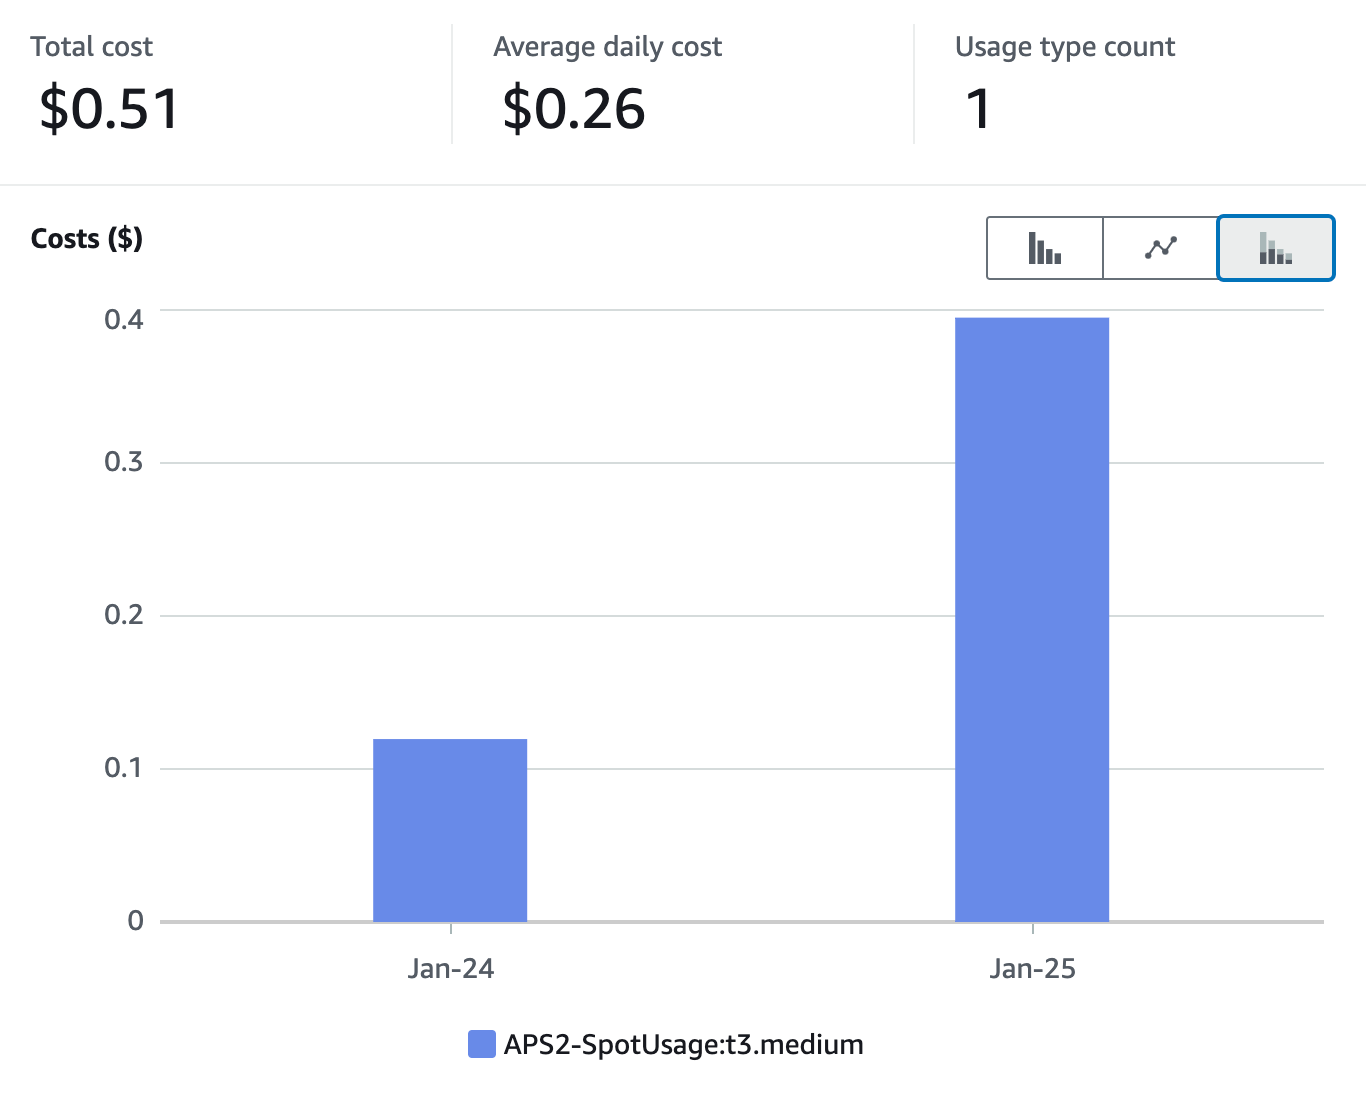Click the Jan-24 x-axis label
Screen dimensions: 1366x1102
450,968
